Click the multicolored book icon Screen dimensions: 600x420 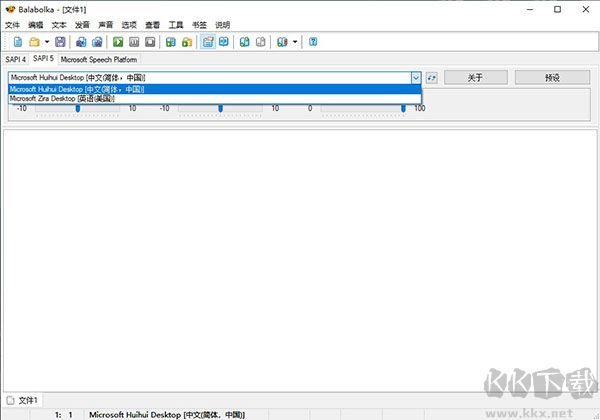pos(282,42)
